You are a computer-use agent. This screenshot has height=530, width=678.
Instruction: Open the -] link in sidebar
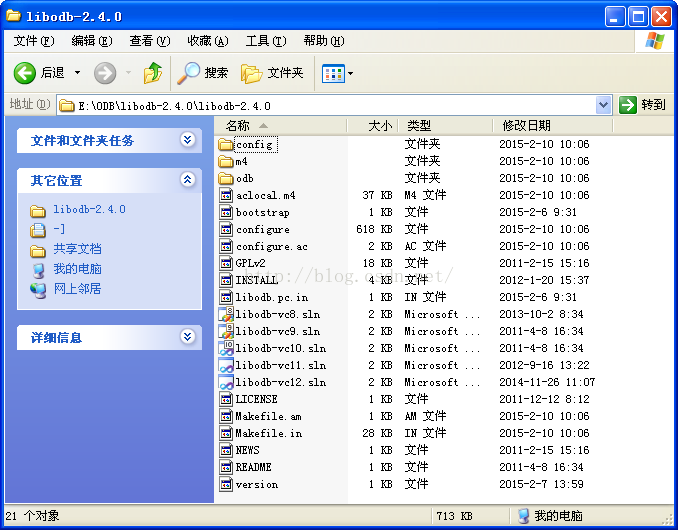click(59, 229)
